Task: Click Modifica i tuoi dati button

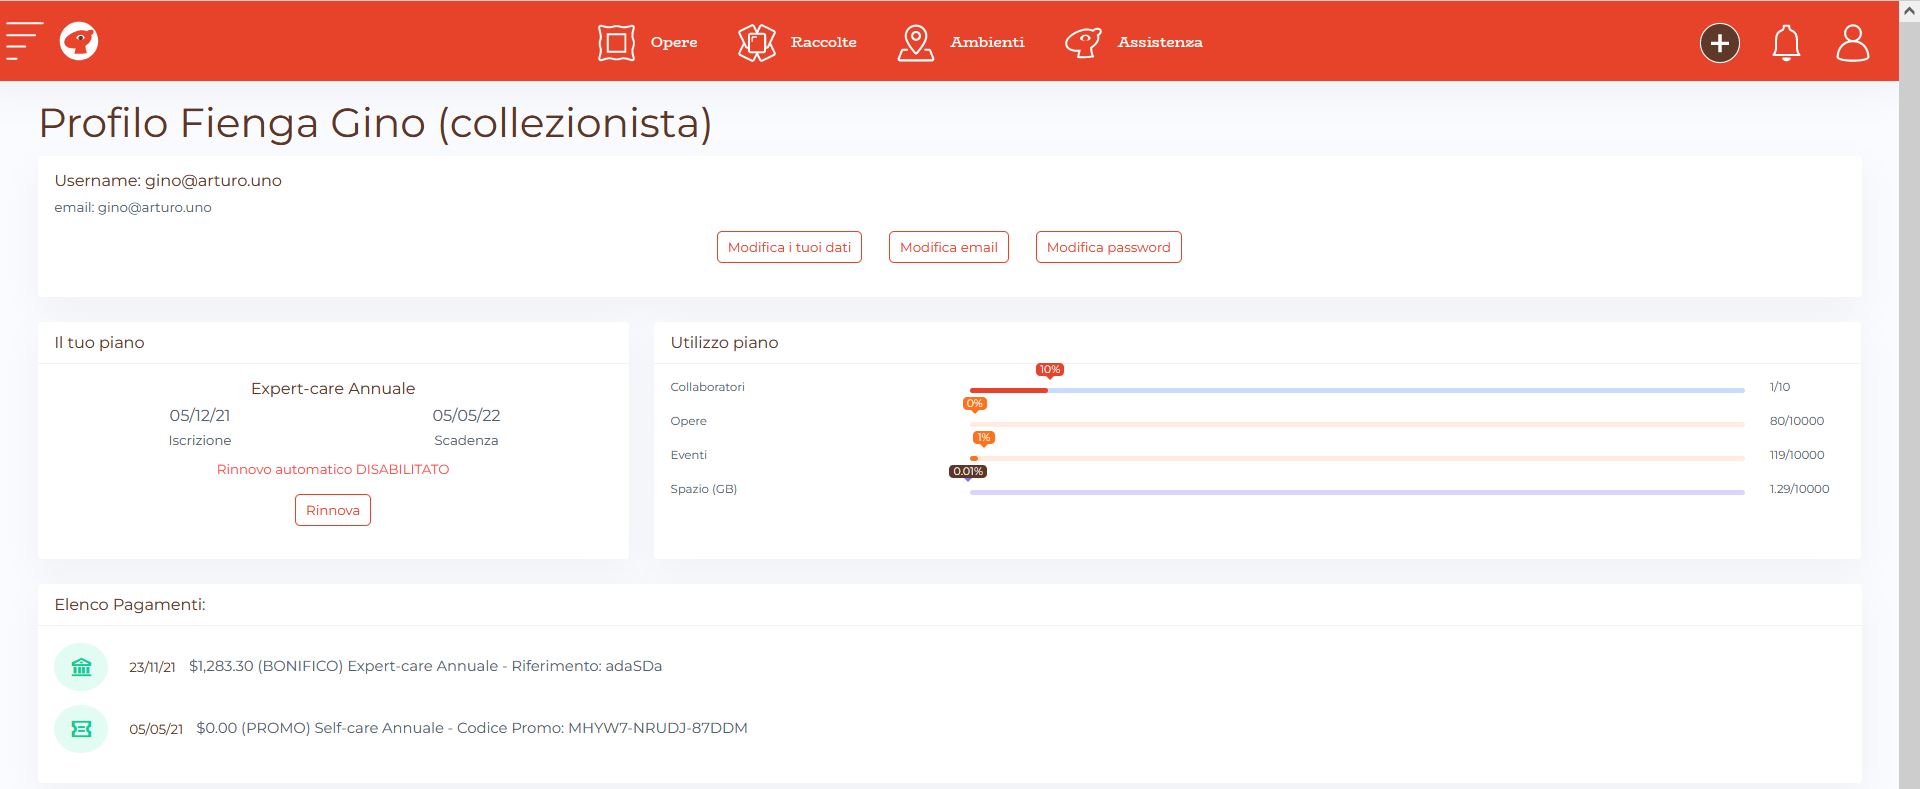Action: (x=789, y=247)
